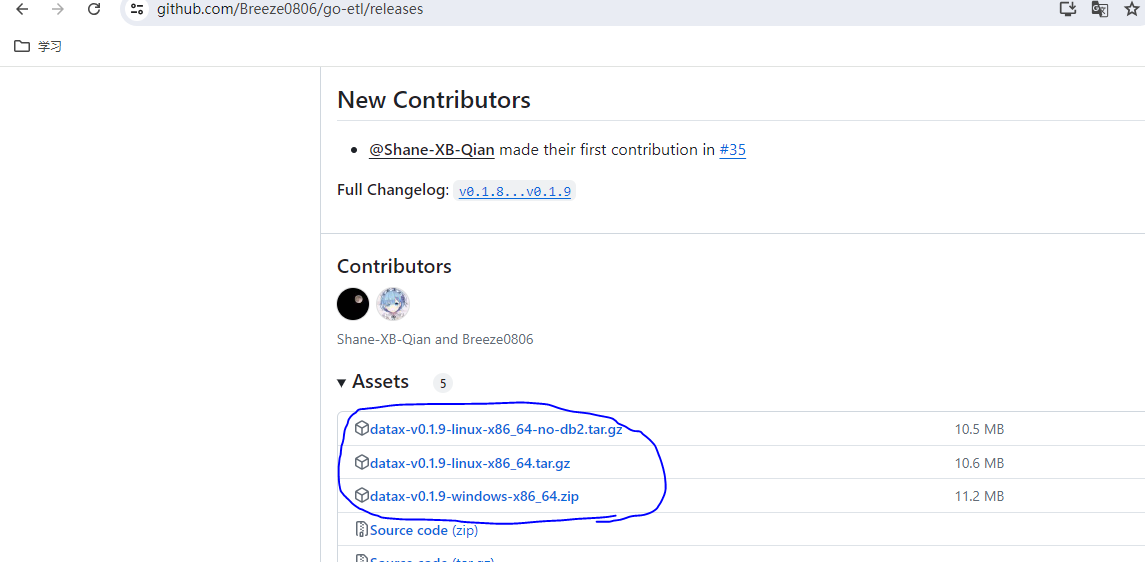Click the address bar URL text

[x=289, y=9]
